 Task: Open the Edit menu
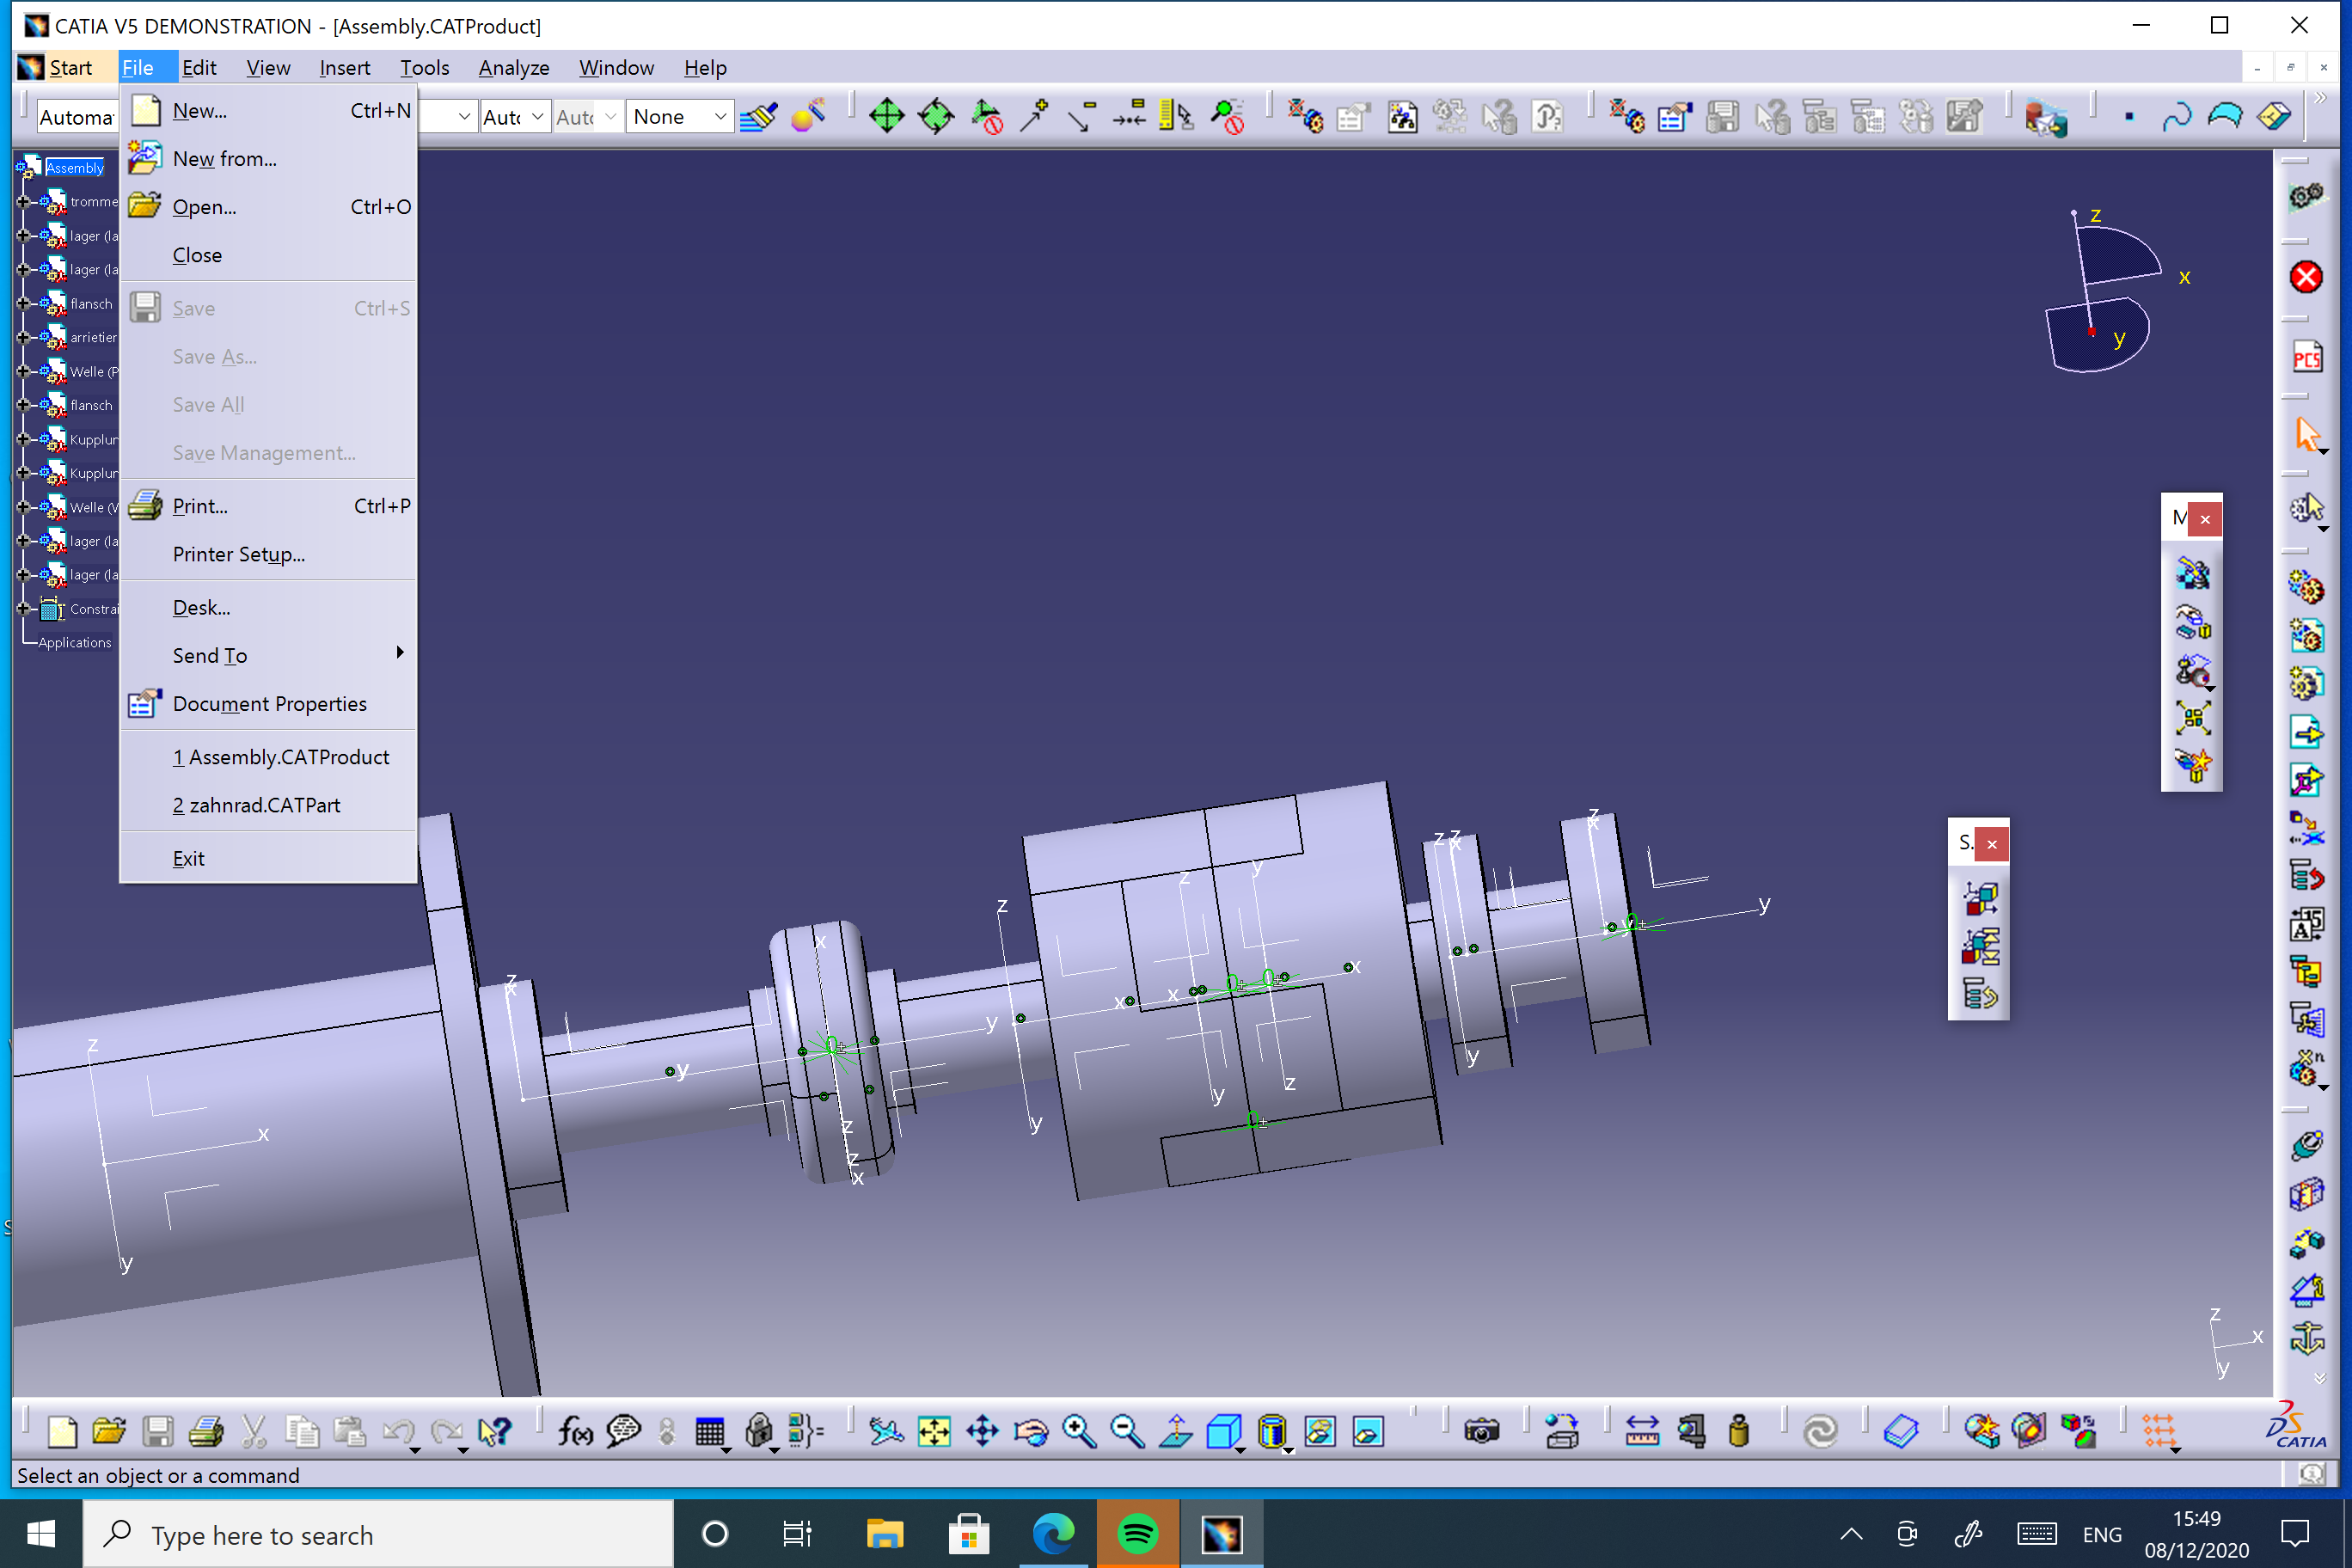tap(199, 67)
